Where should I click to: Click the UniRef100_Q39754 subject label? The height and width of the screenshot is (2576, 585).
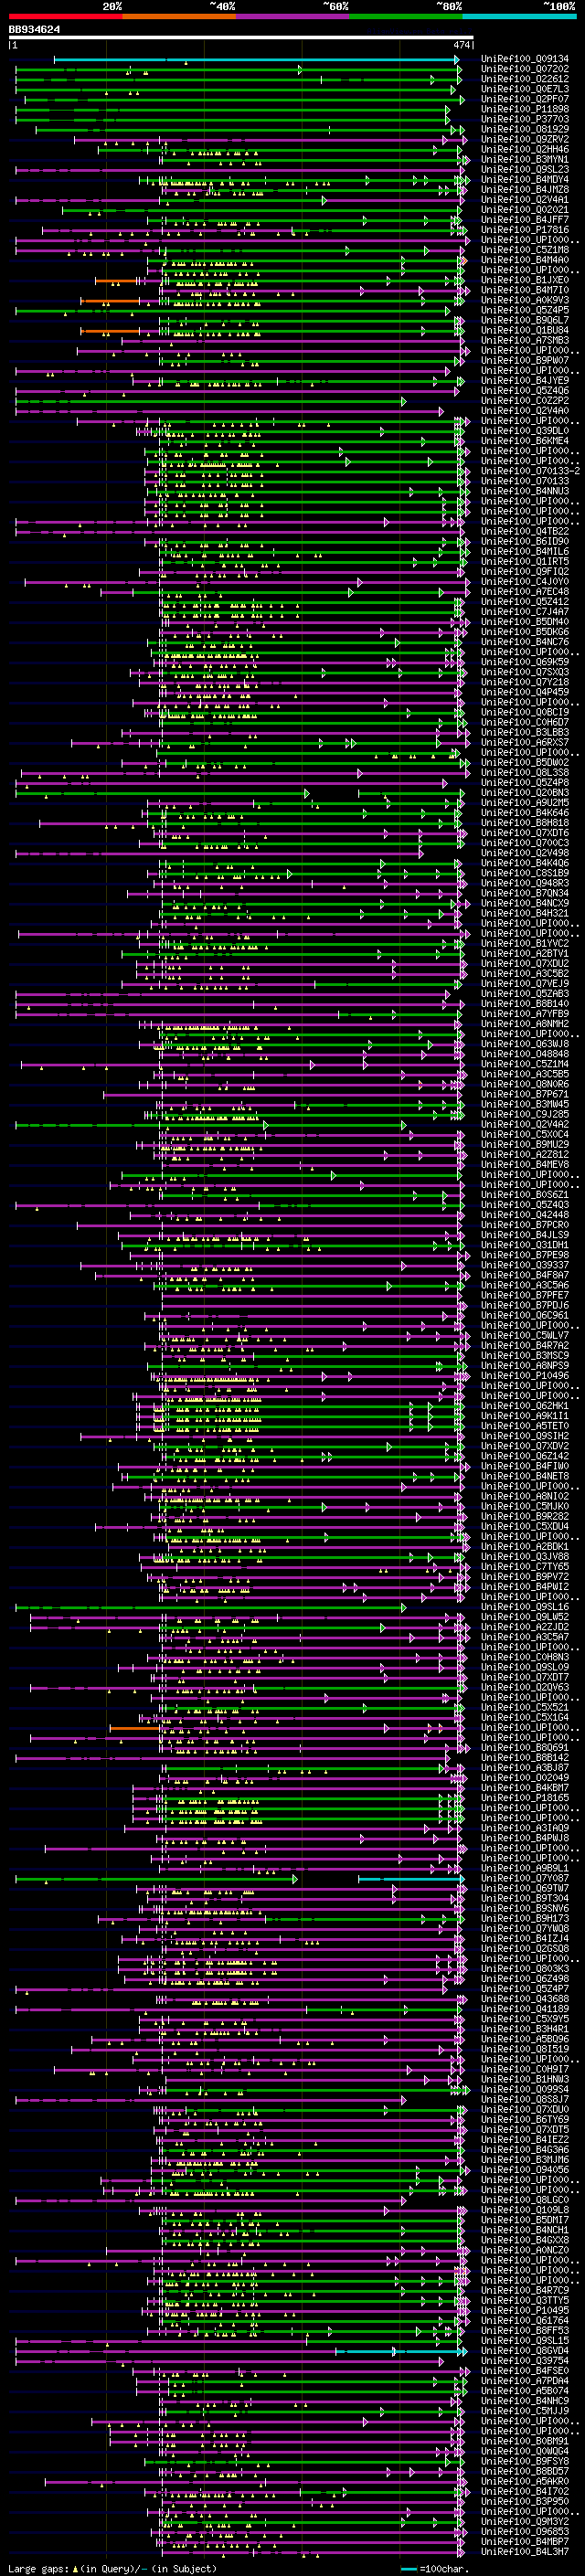tap(525, 2361)
